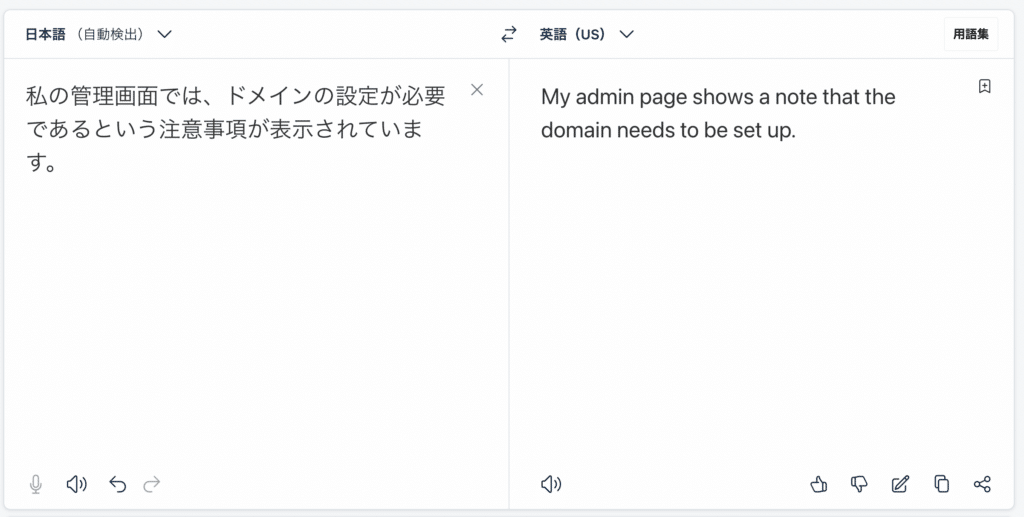
Task: Click the microphone dictation icon
Action: pos(36,484)
